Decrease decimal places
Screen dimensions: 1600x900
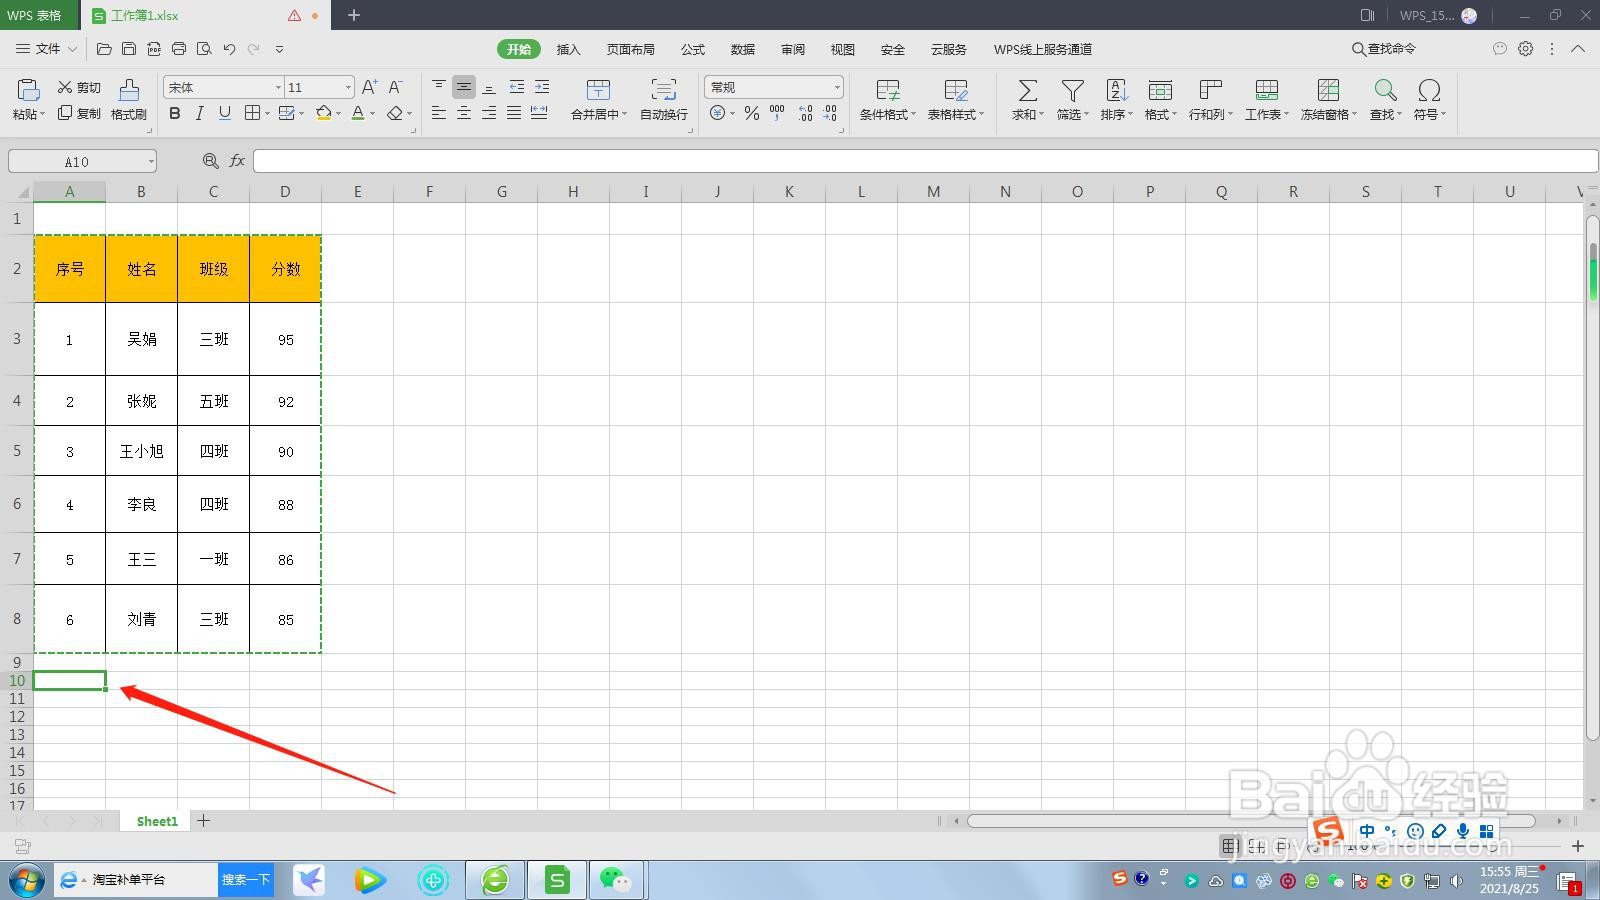(x=830, y=114)
